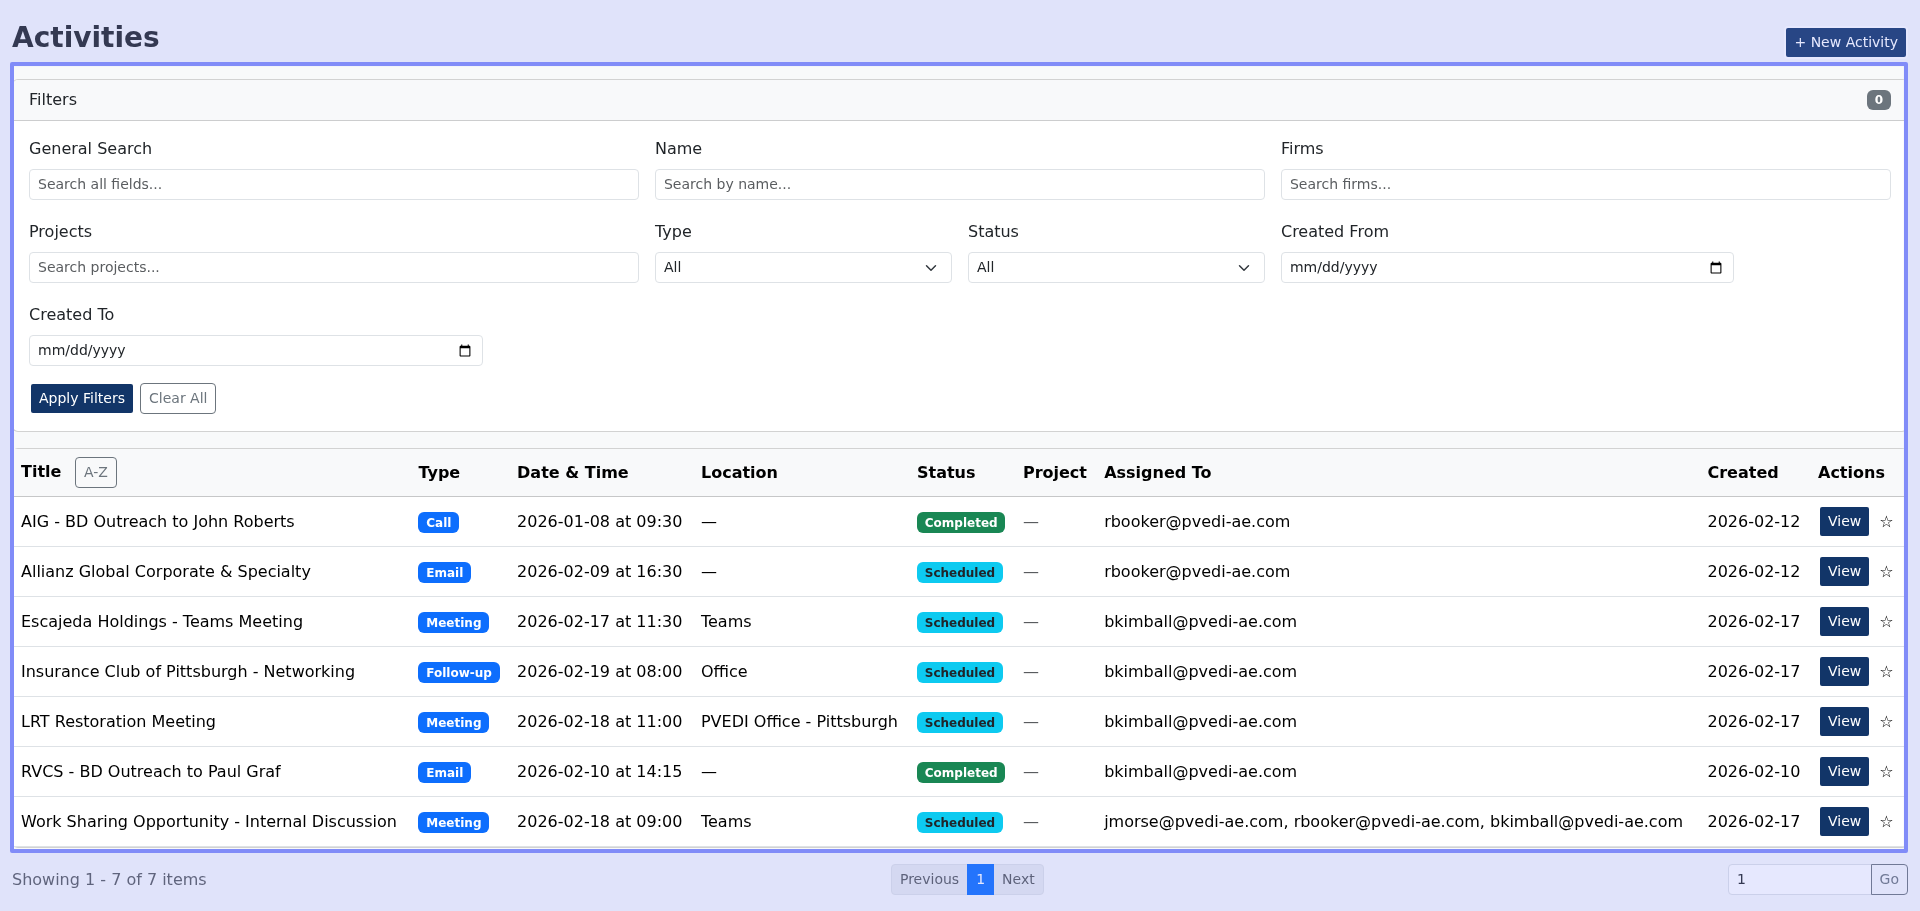Expand the Status filter dropdown
Screen dimensions: 1920x911
point(1115,268)
